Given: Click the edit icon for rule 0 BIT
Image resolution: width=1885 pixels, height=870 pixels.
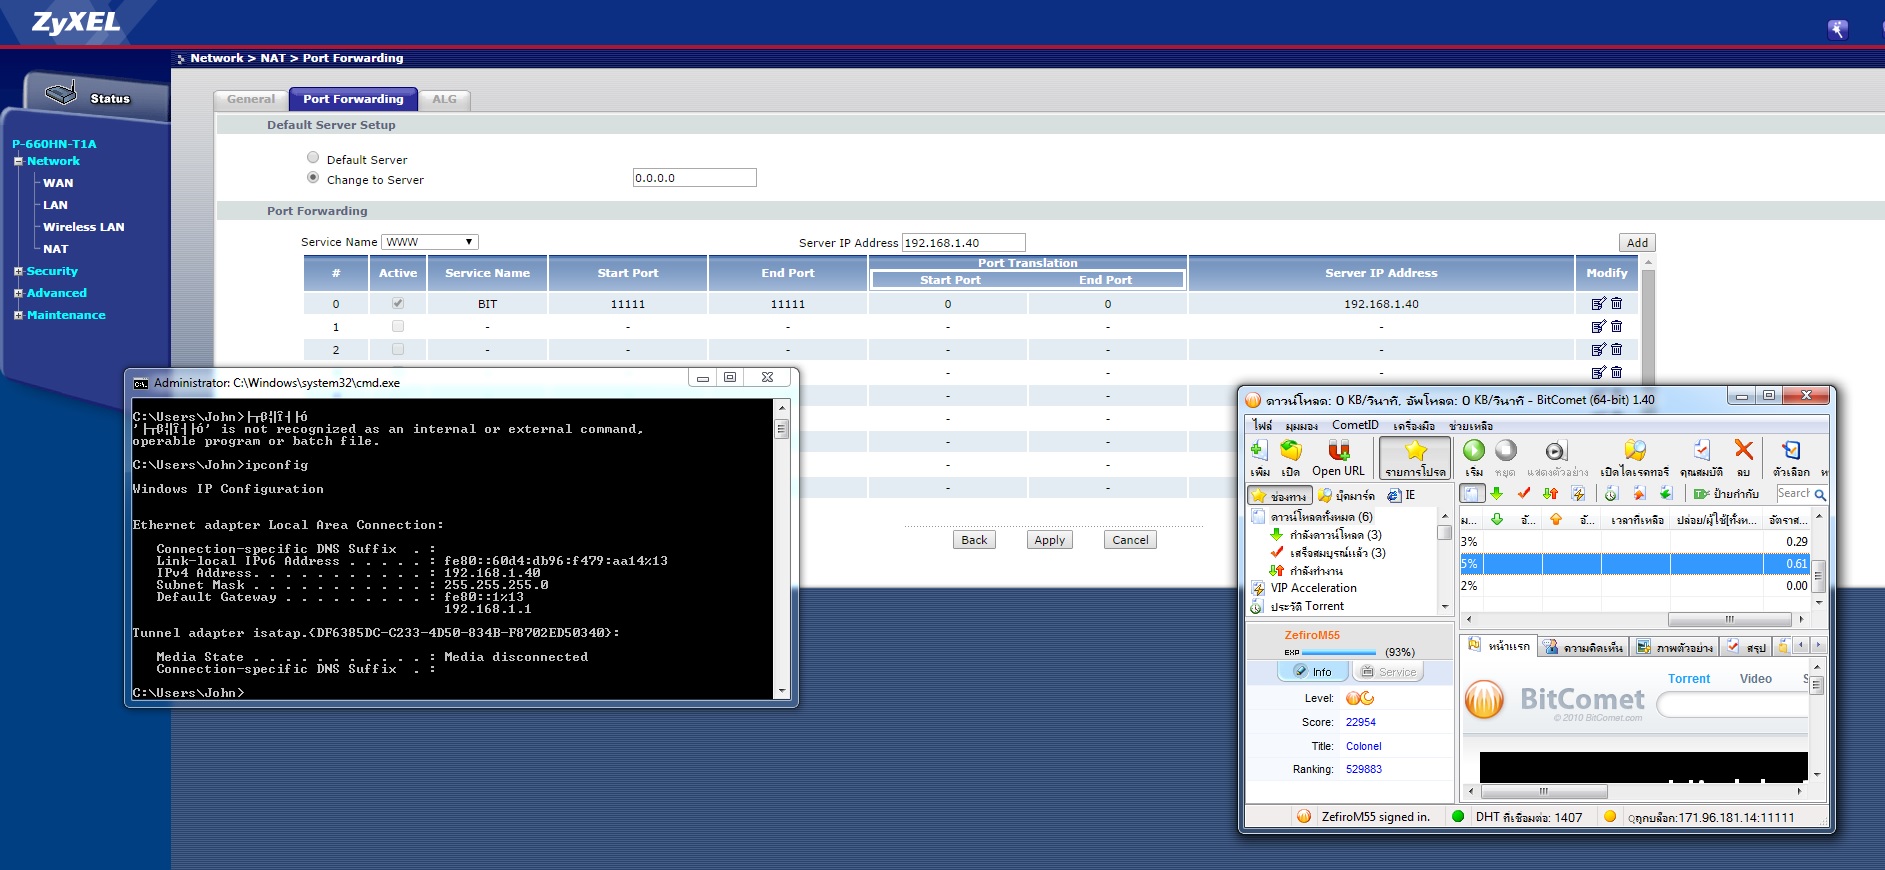Looking at the screenshot, I should coord(1598,303).
